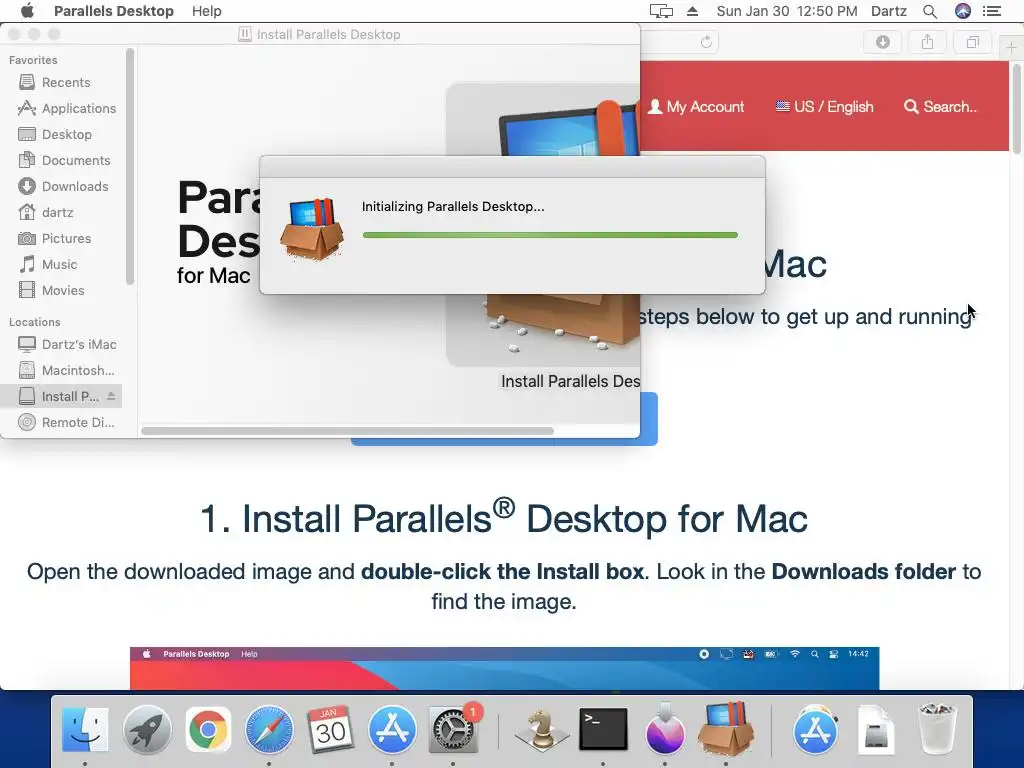Show Safari tab overview button

pos(972,42)
